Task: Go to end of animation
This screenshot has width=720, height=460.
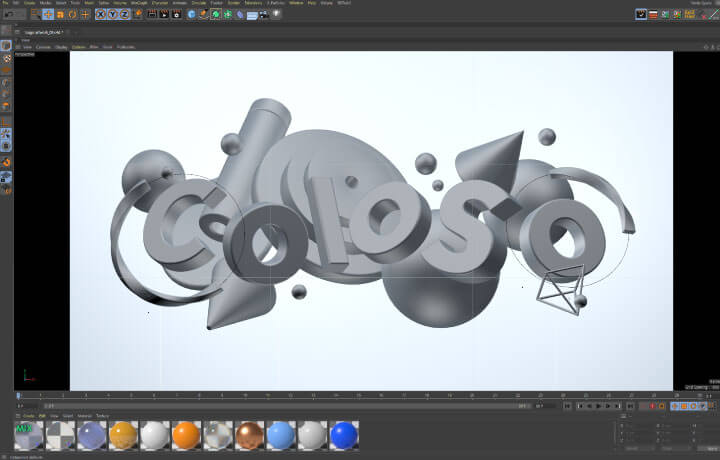Action: coord(630,406)
